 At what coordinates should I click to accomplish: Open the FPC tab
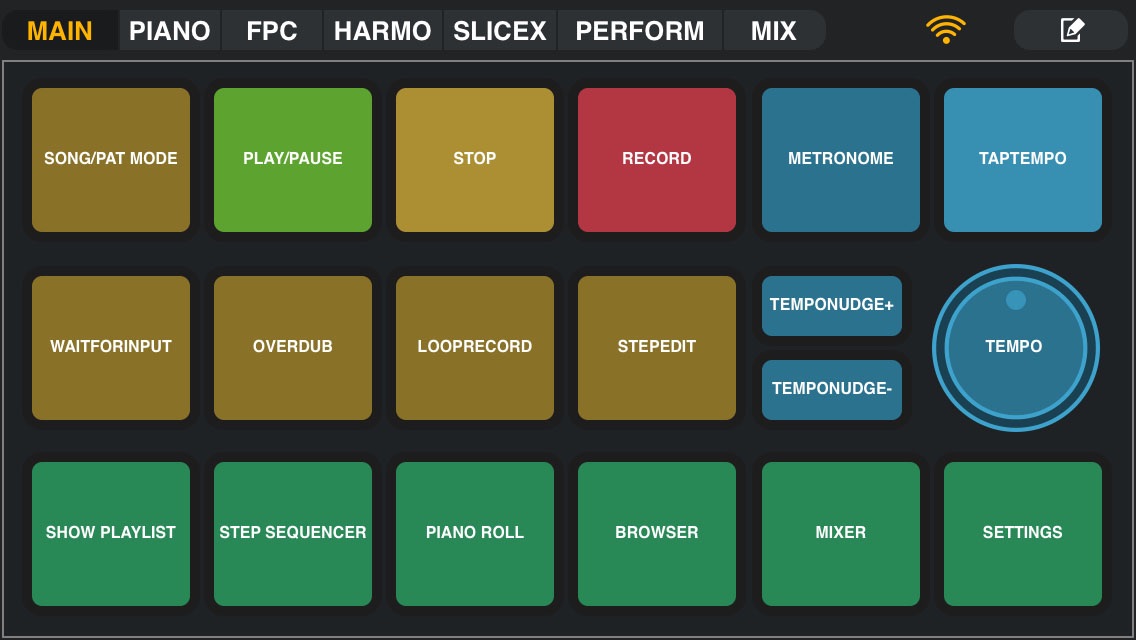pyautogui.click(x=272, y=31)
